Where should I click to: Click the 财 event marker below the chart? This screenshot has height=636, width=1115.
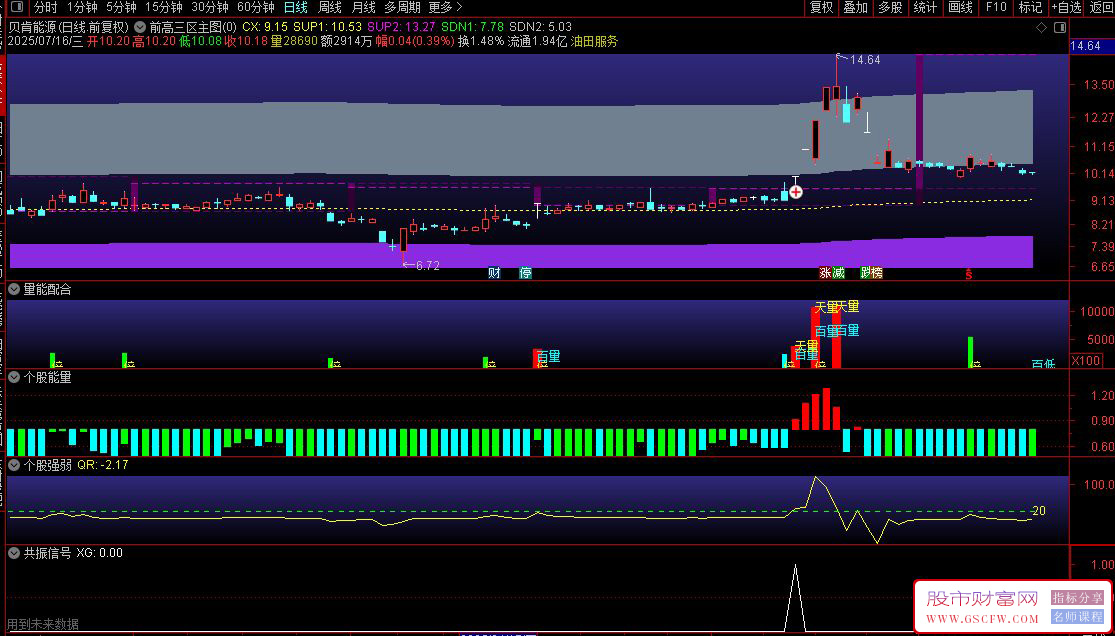[x=494, y=273]
